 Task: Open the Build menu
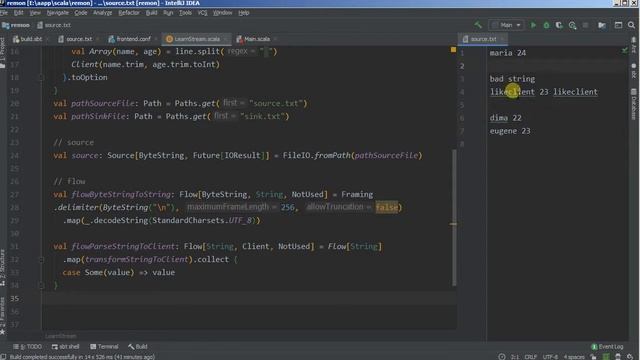pyautogui.click(x=151, y=13)
